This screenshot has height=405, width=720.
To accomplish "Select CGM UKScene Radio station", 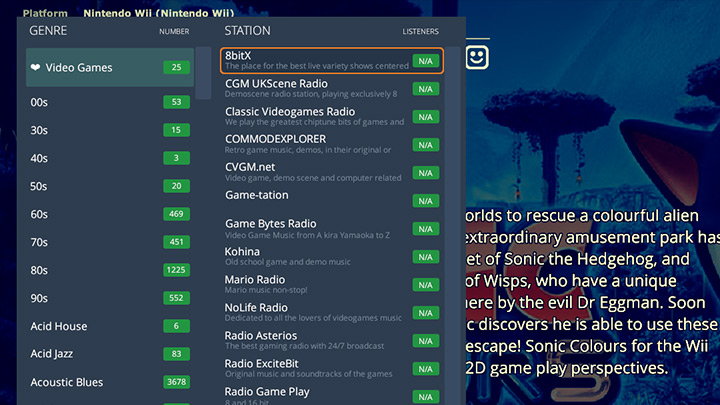I will click(x=332, y=89).
